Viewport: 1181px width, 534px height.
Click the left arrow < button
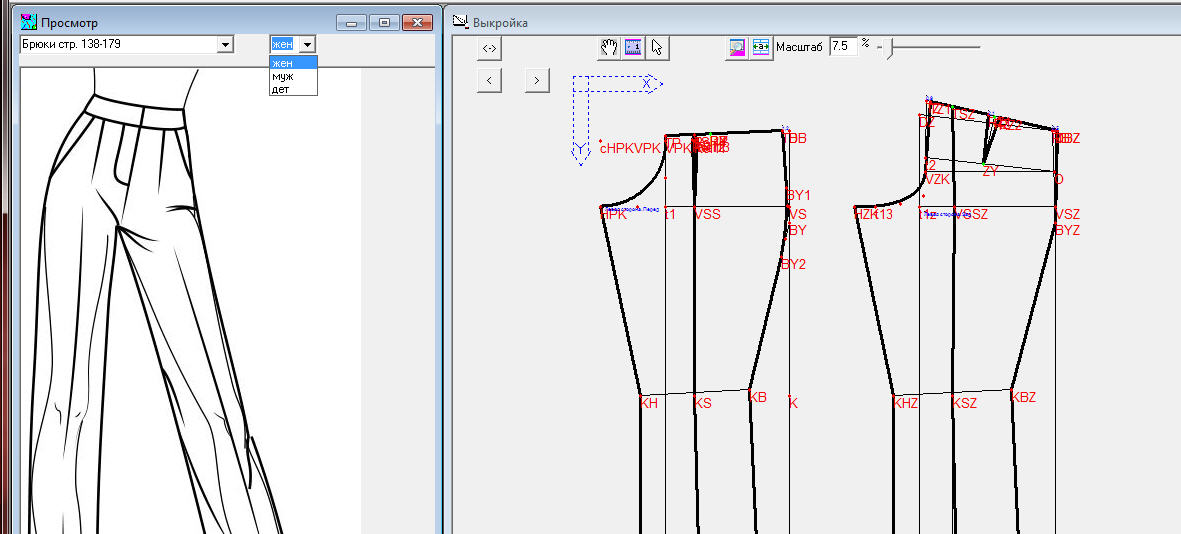[490, 80]
